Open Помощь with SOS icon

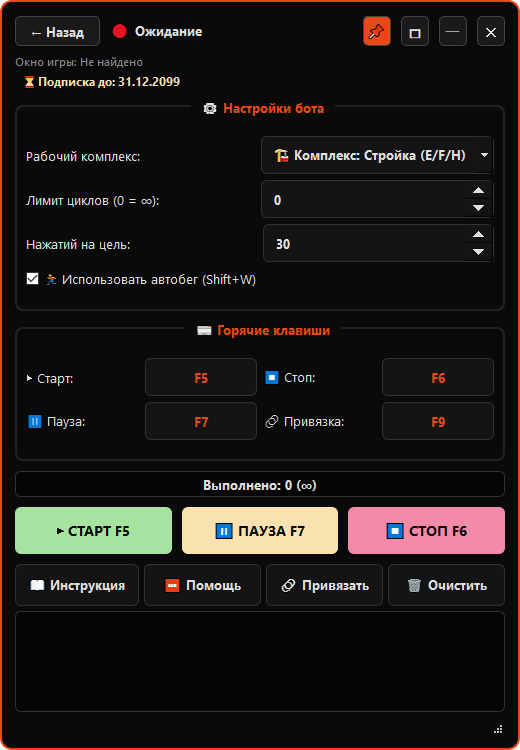(x=202, y=585)
